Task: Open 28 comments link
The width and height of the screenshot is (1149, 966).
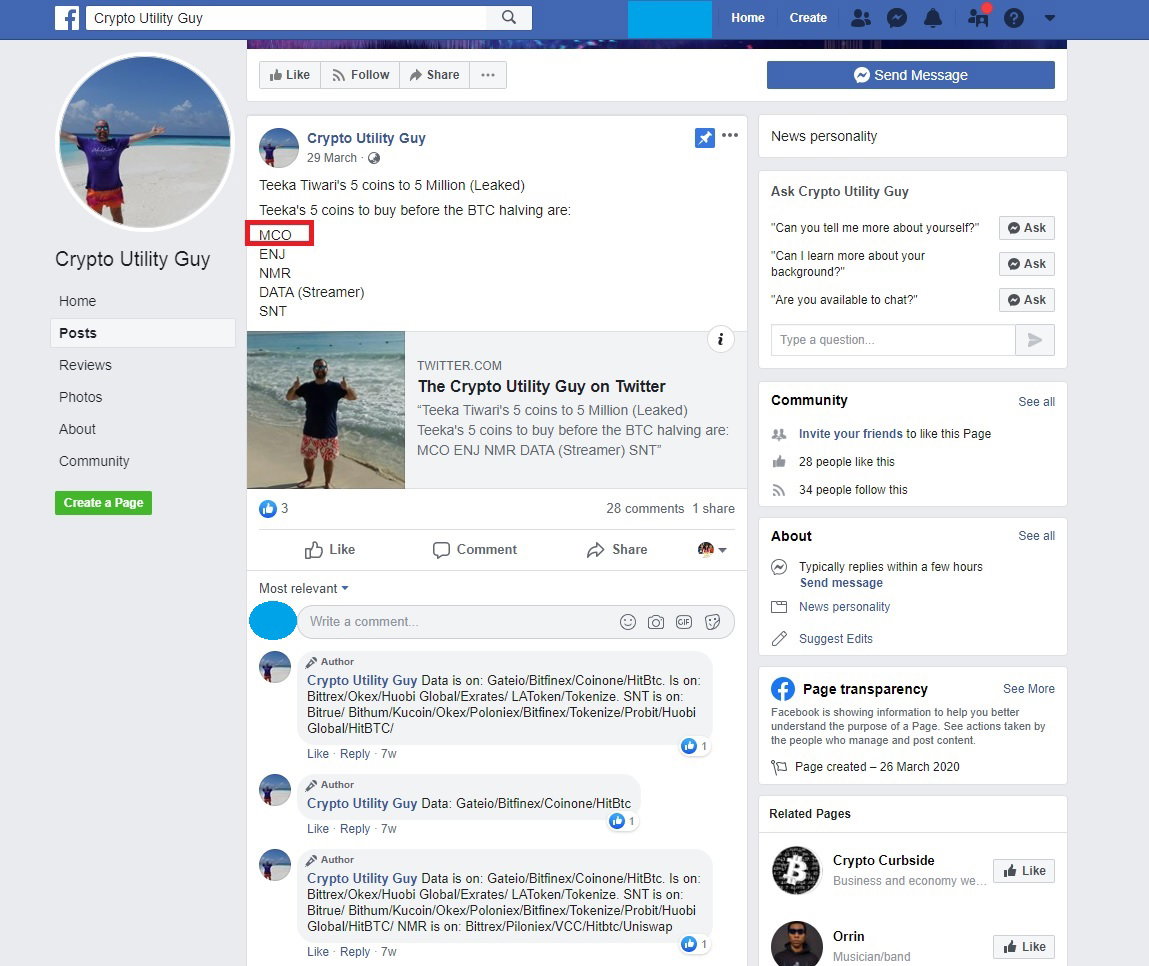Action: pyautogui.click(x=645, y=509)
